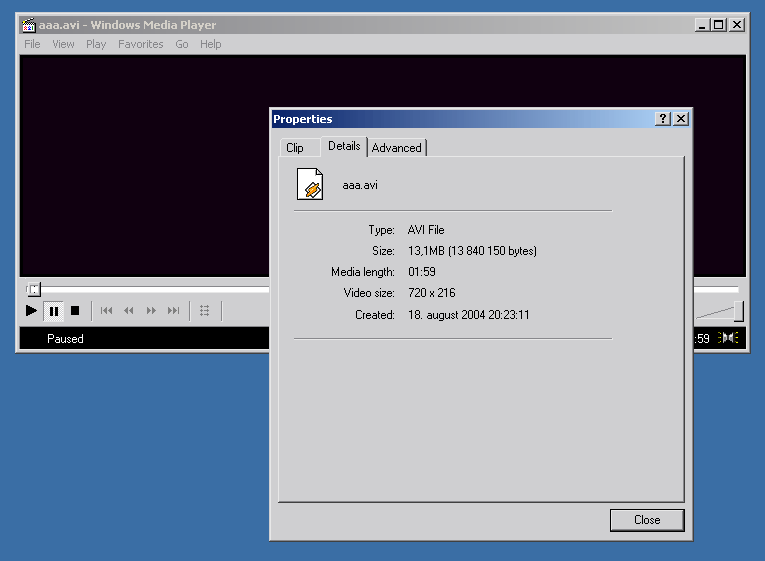765x561 pixels.
Task: Open the Help menu
Action: pyautogui.click(x=211, y=44)
